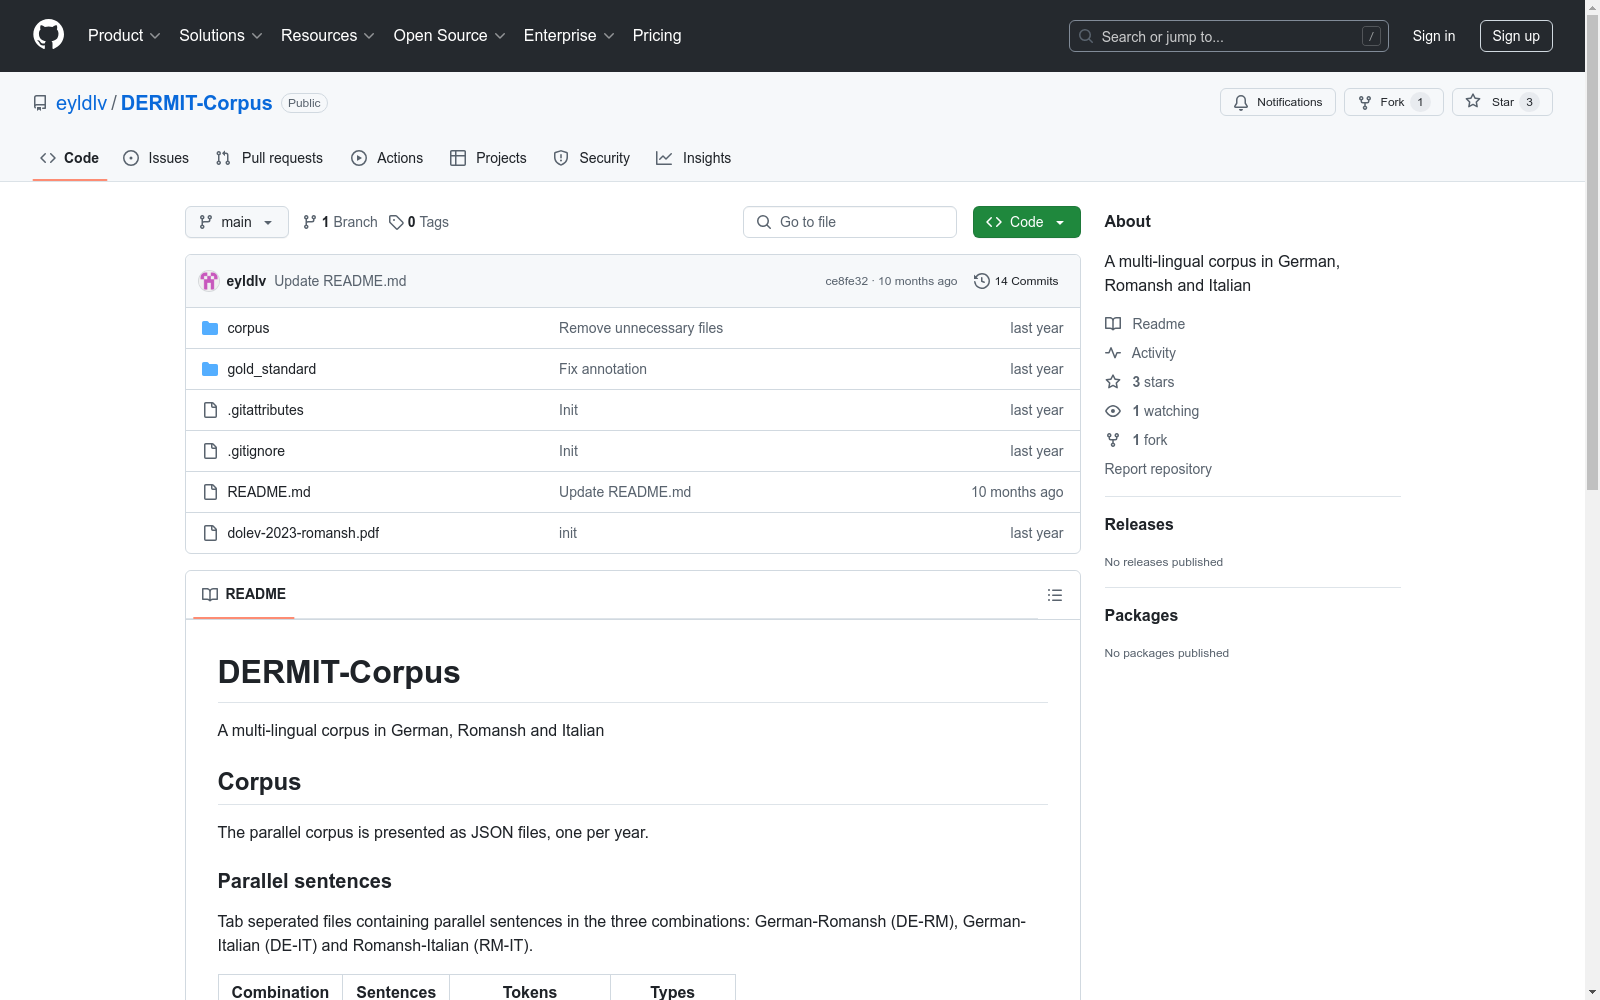1600x1000 pixels.
Task: Open the Packages heading link
Action: (1141, 615)
